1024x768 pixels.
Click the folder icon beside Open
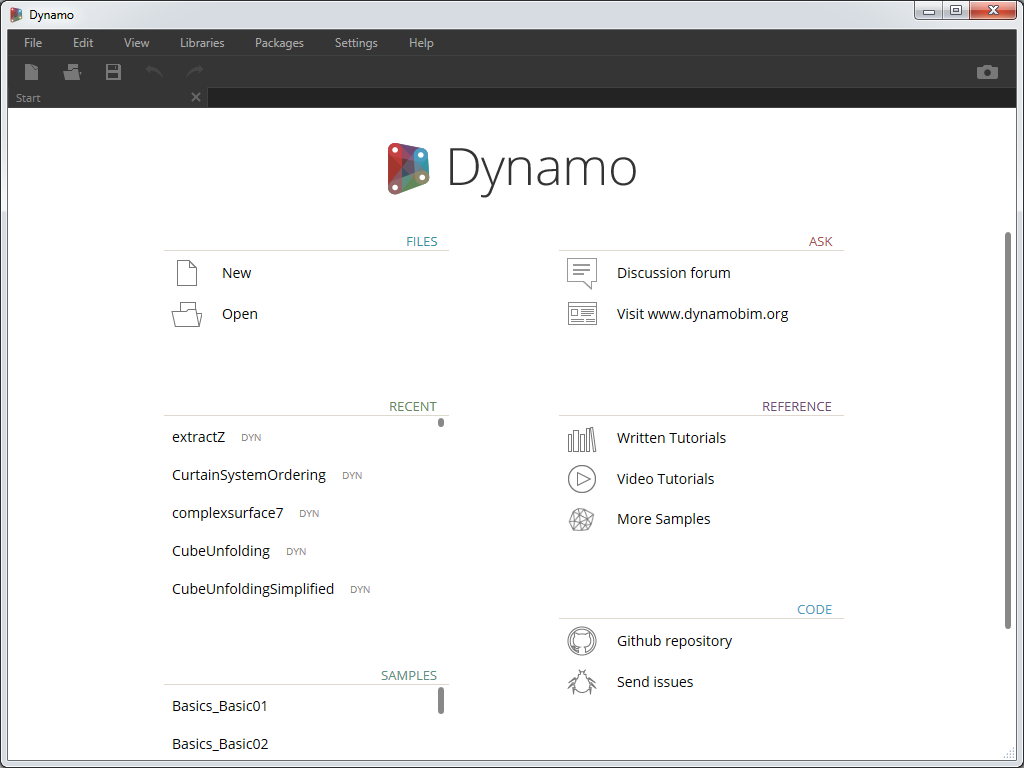[187, 314]
